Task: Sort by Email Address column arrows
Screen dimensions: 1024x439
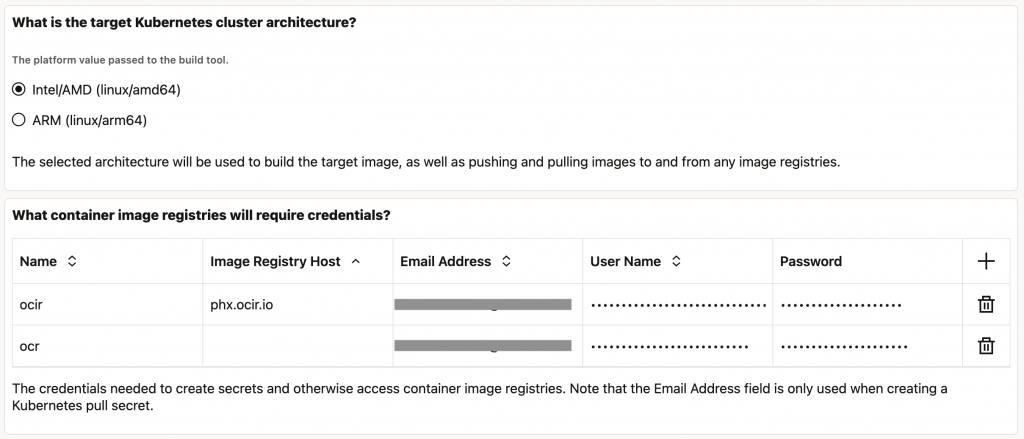Action: click(506, 261)
